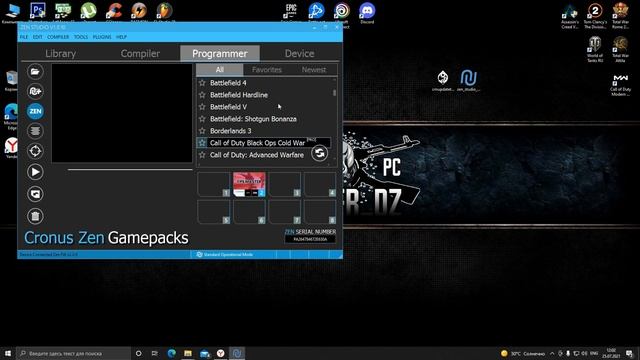Screen dimensions: 640x360
Task: Click memory slot 1
Action: pyautogui.click(x=214, y=184)
